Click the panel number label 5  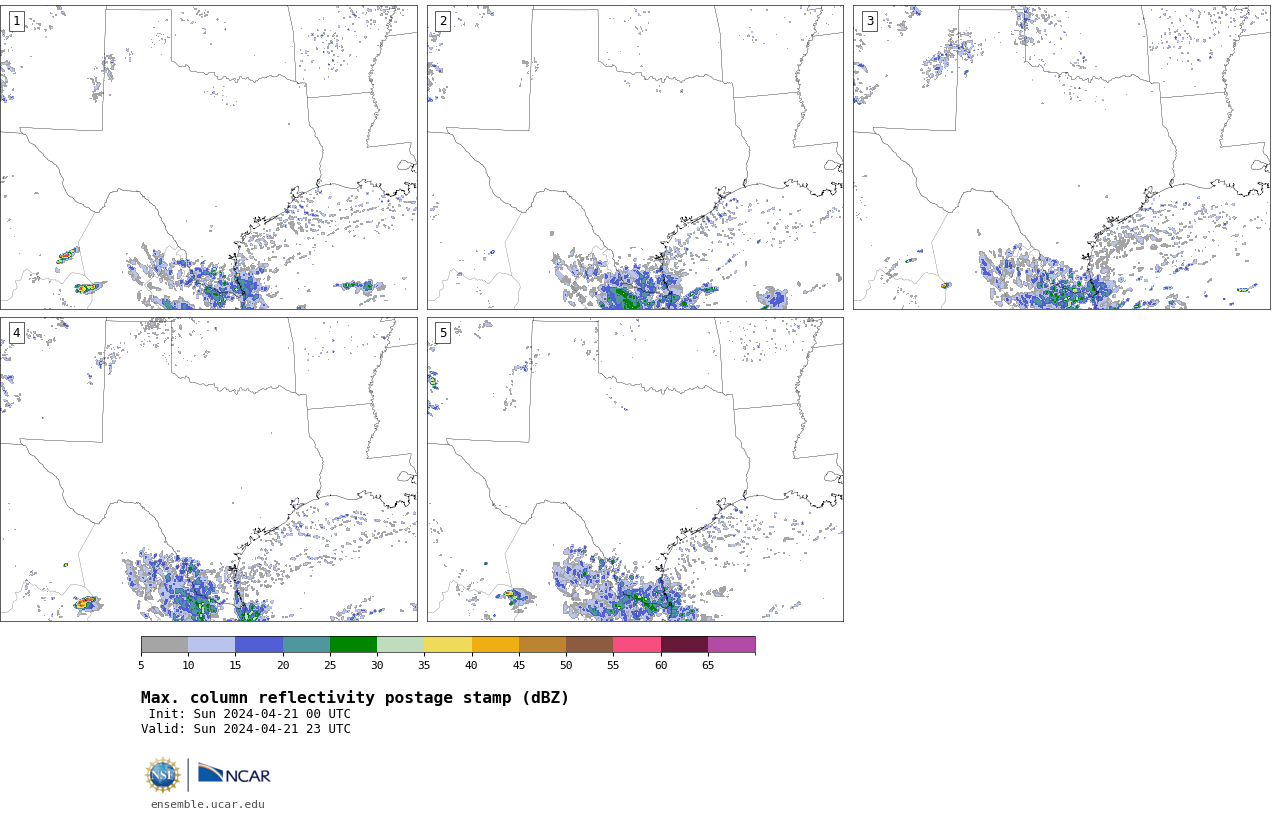[x=443, y=333]
